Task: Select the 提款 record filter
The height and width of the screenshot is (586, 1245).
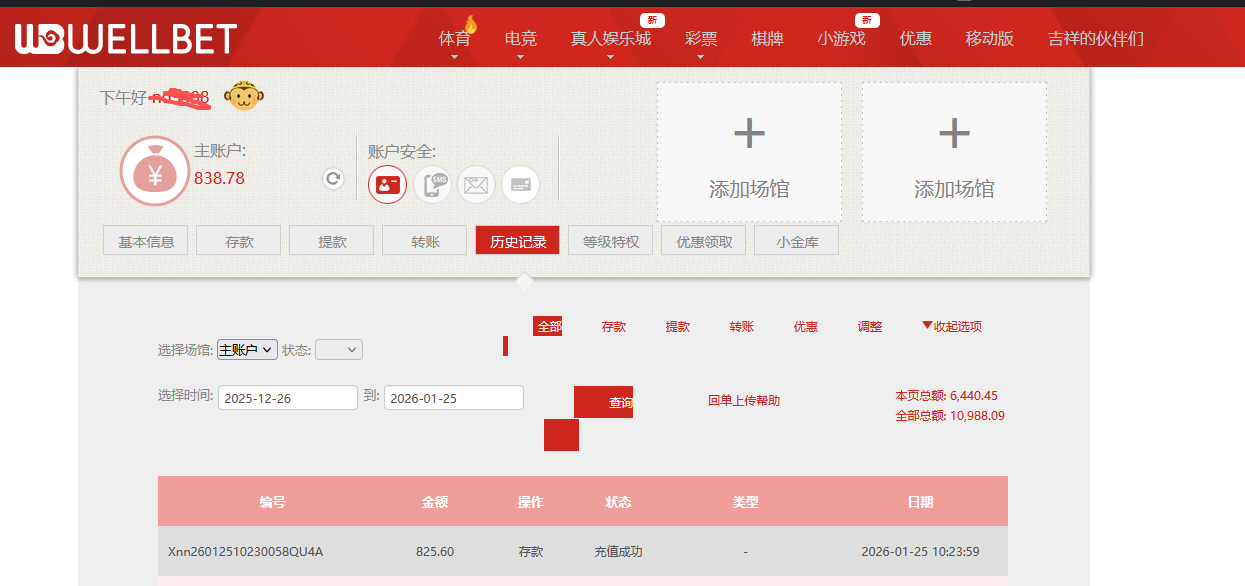Action: click(678, 326)
